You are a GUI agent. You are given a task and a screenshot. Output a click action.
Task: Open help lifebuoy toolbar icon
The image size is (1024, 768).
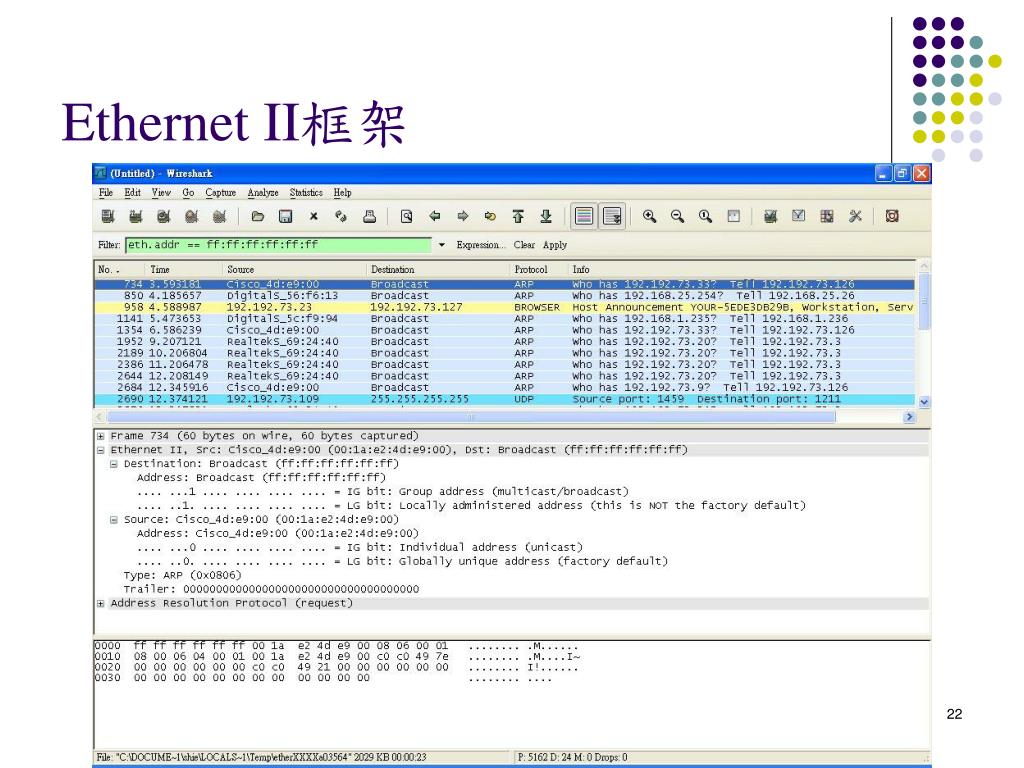(892, 216)
